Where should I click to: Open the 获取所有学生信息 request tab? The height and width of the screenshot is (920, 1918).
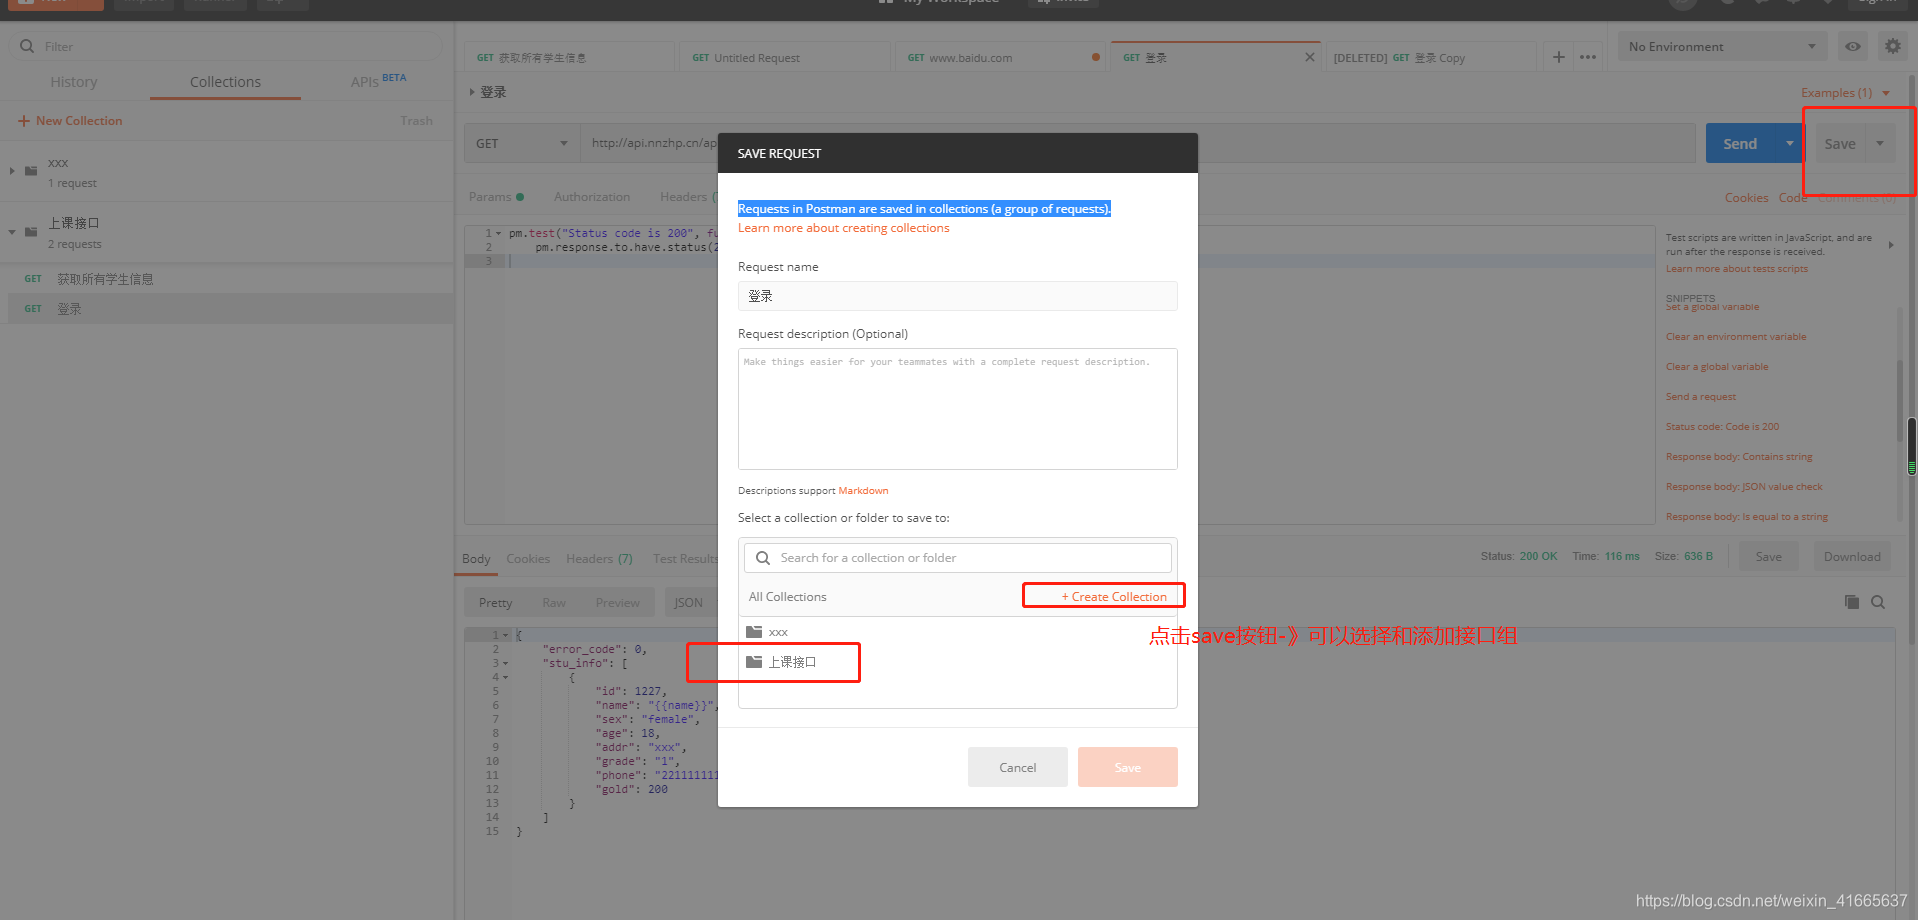[x=569, y=58]
